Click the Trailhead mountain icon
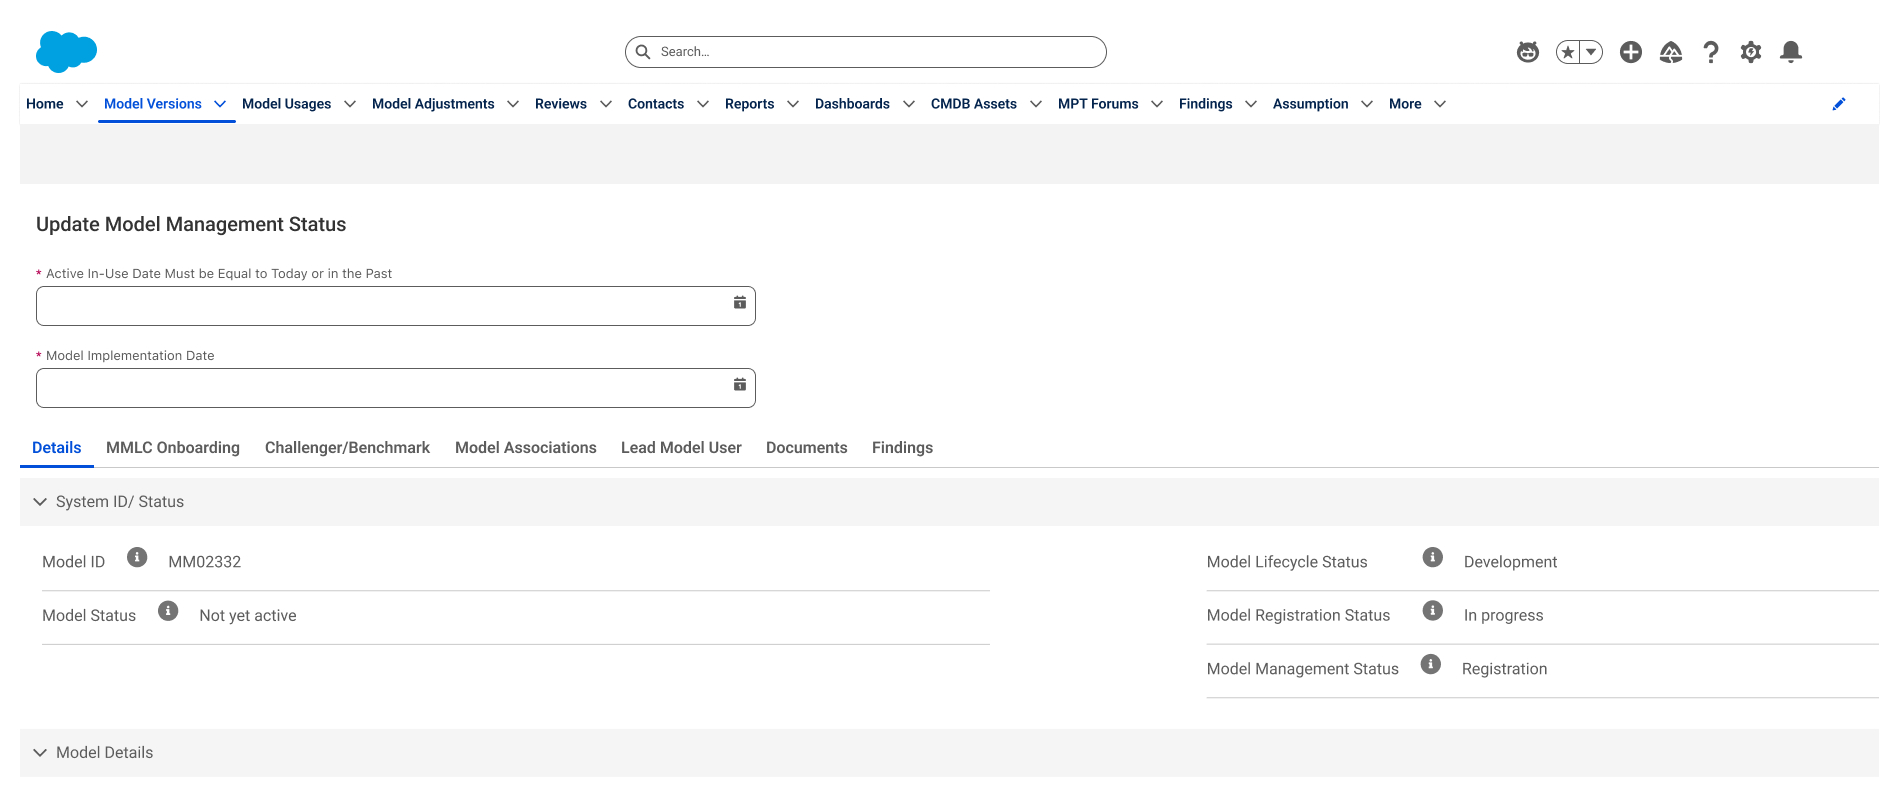Image resolution: width=1899 pixels, height=797 pixels. (1671, 52)
